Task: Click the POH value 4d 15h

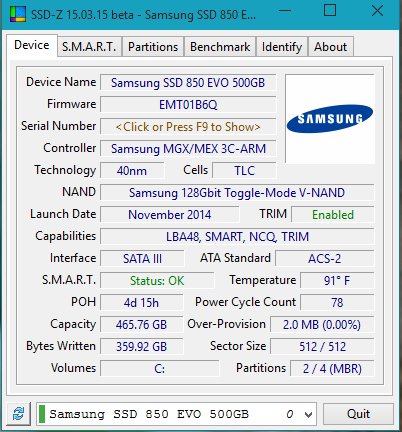Action: tap(142, 303)
